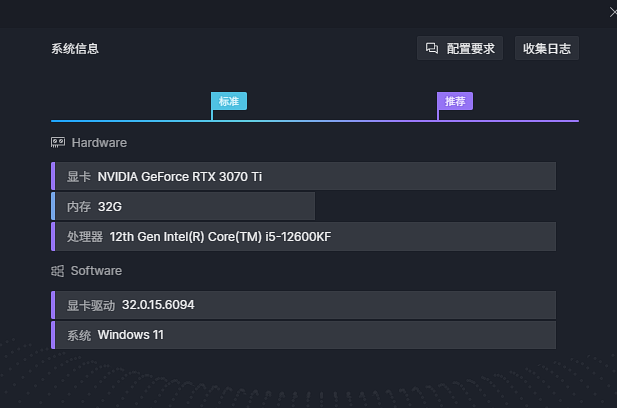This screenshot has height=408, width=617.
Task: Select the 标准 standard marker flag
Action: coord(229,101)
